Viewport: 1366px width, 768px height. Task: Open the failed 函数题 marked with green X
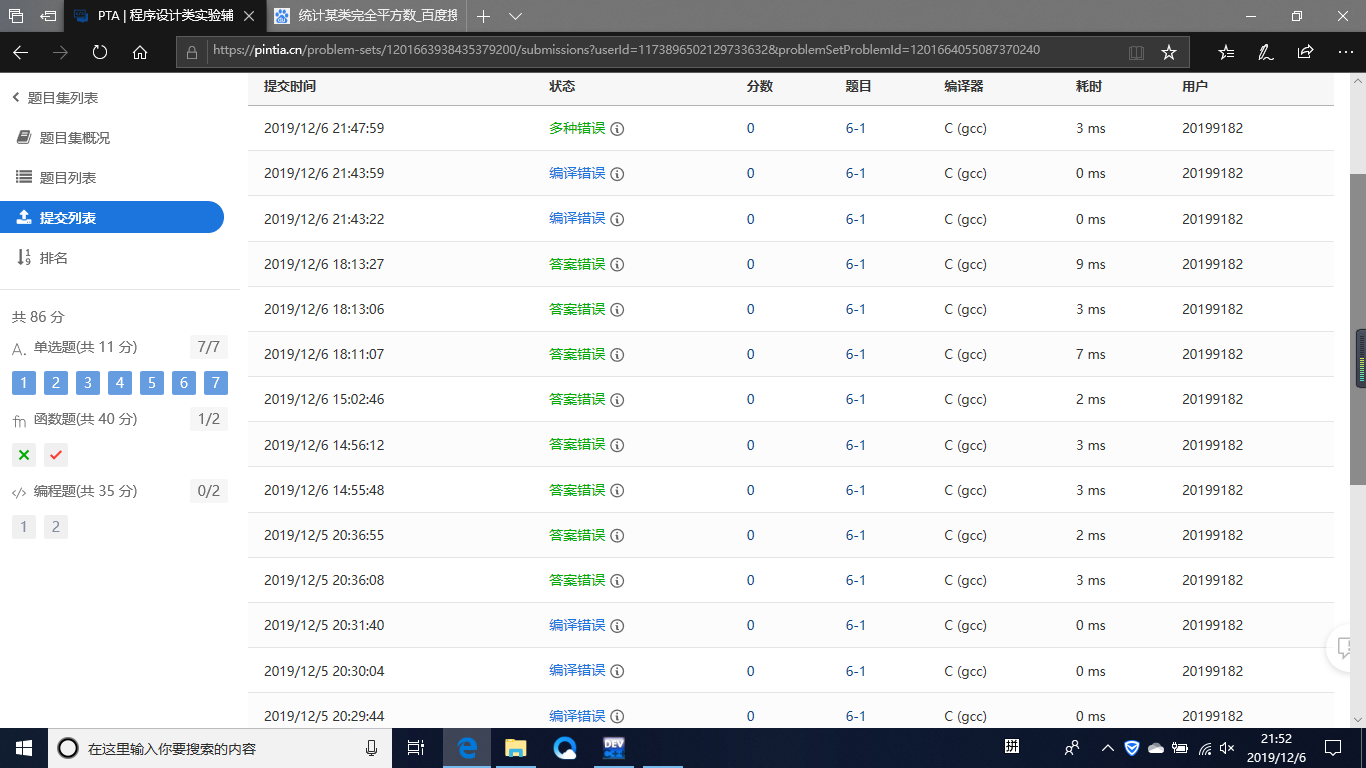point(24,455)
